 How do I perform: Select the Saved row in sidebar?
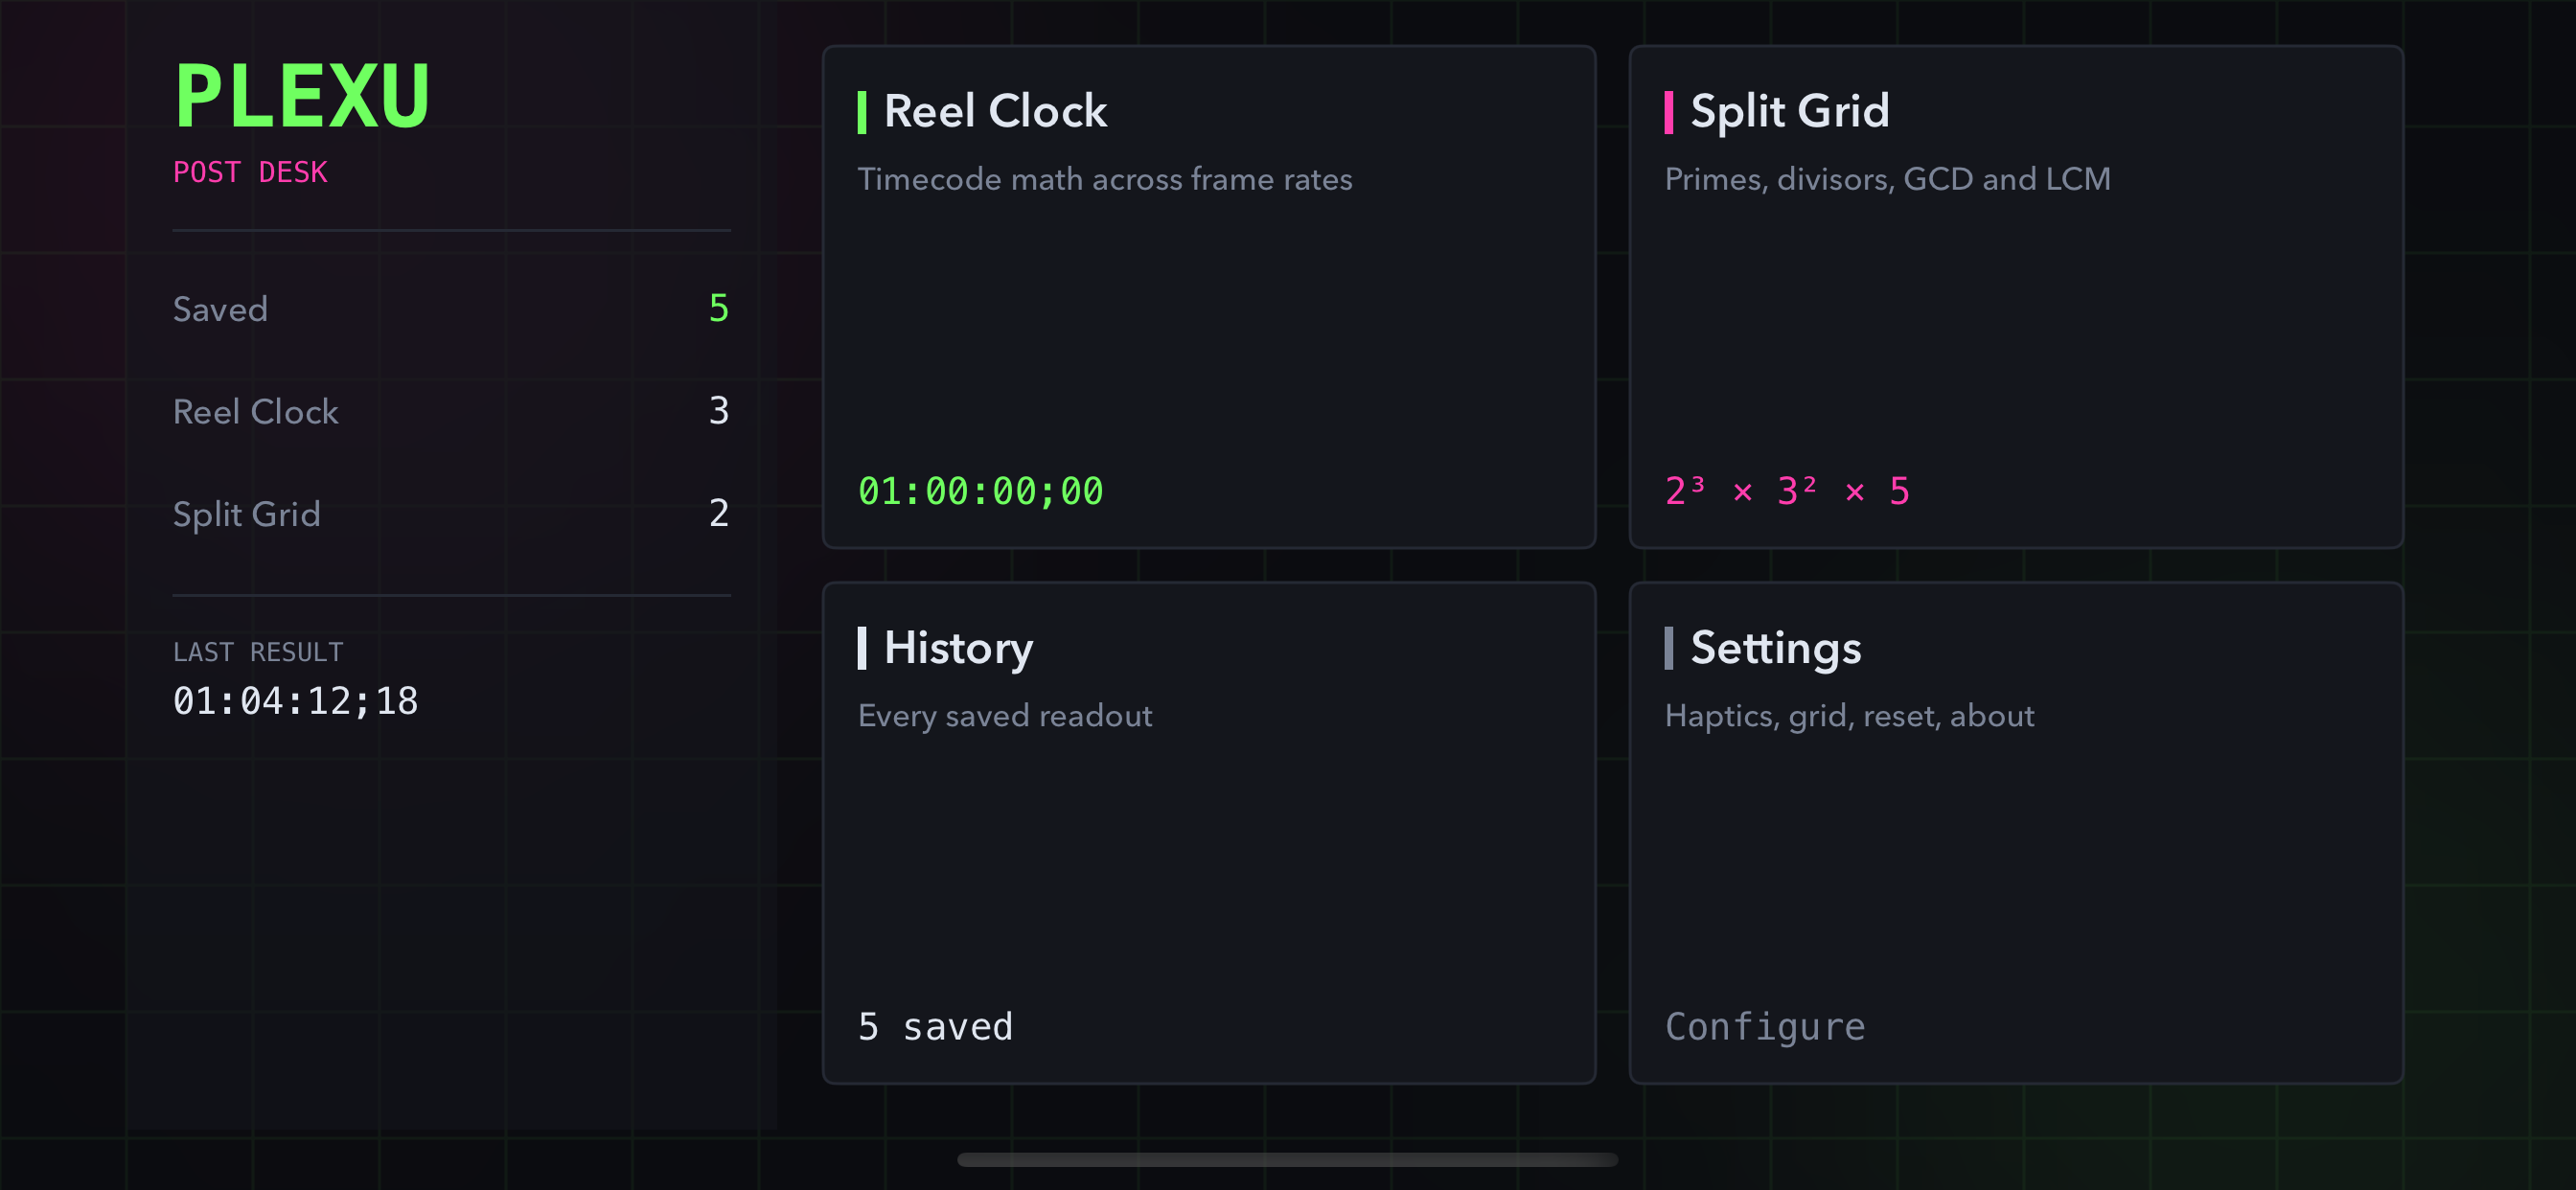coord(451,309)
